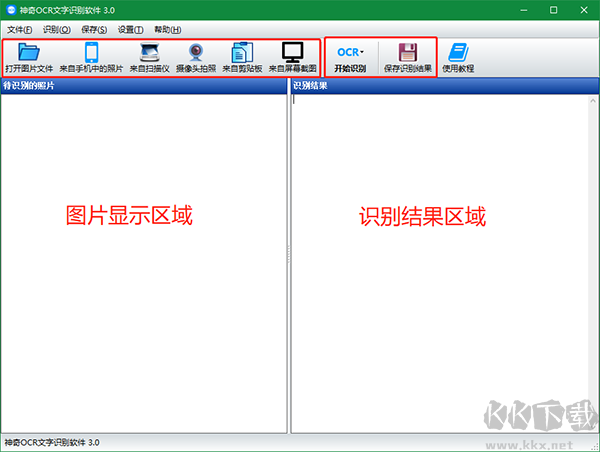The image size is (600, 452).
Task: Open an image file with the folder icon
Action: click(29, 52)
